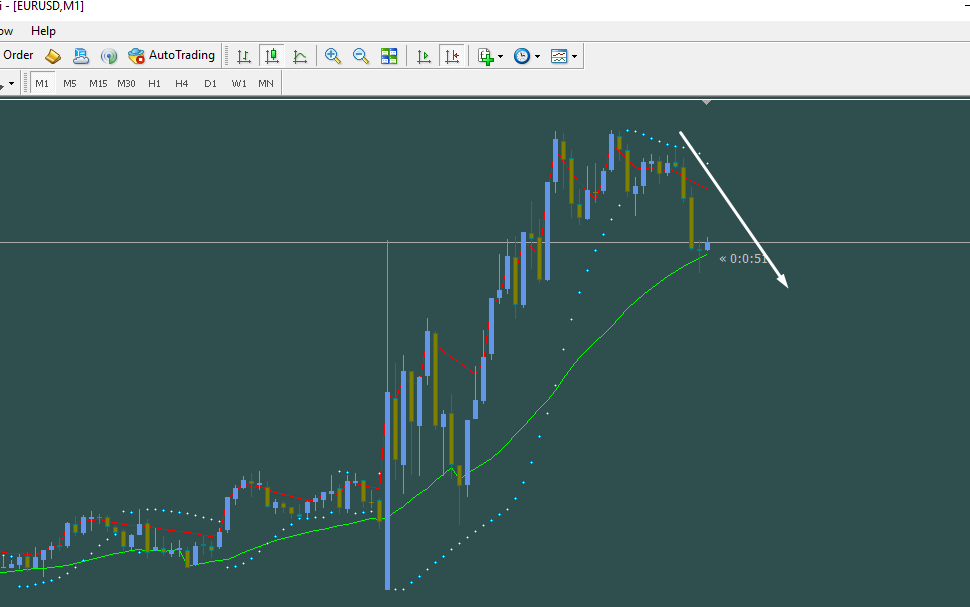Expand the dropdown arrow left of M1
The width and height of the screenshot is (970, 607).
pyautogui.click(x=11, y=84)
